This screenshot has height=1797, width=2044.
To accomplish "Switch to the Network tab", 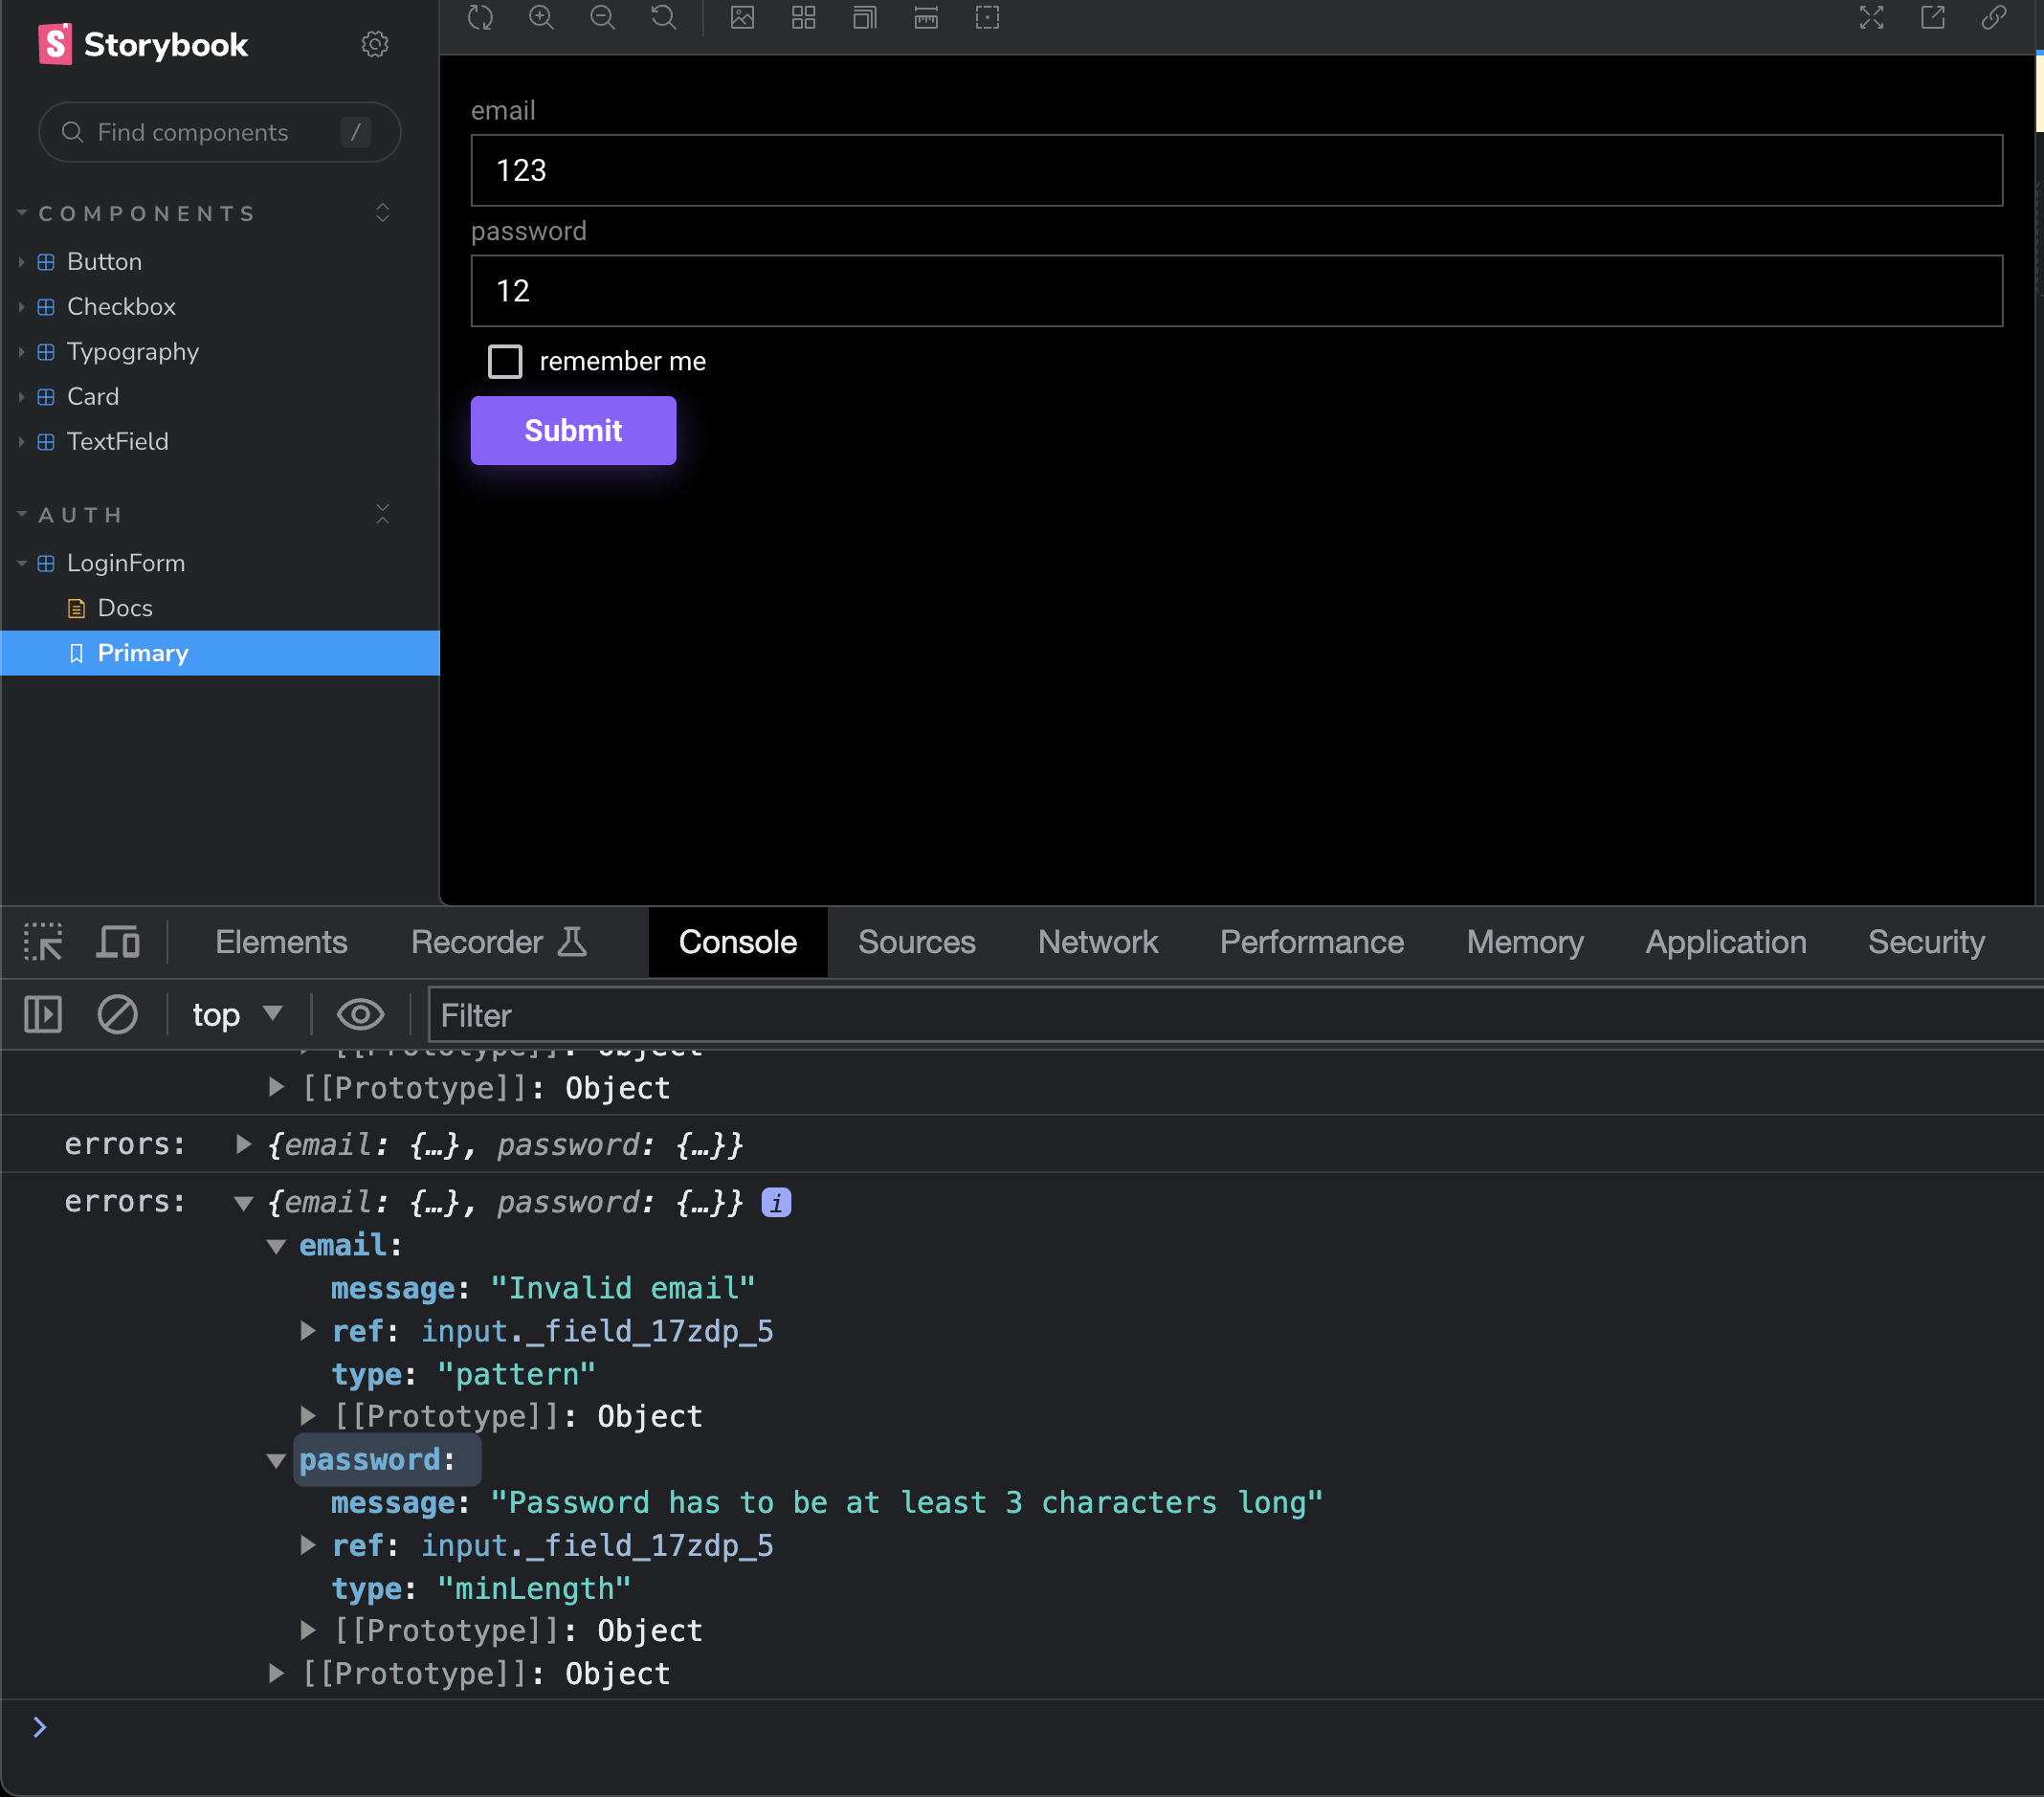I will tap(1097, 941).
